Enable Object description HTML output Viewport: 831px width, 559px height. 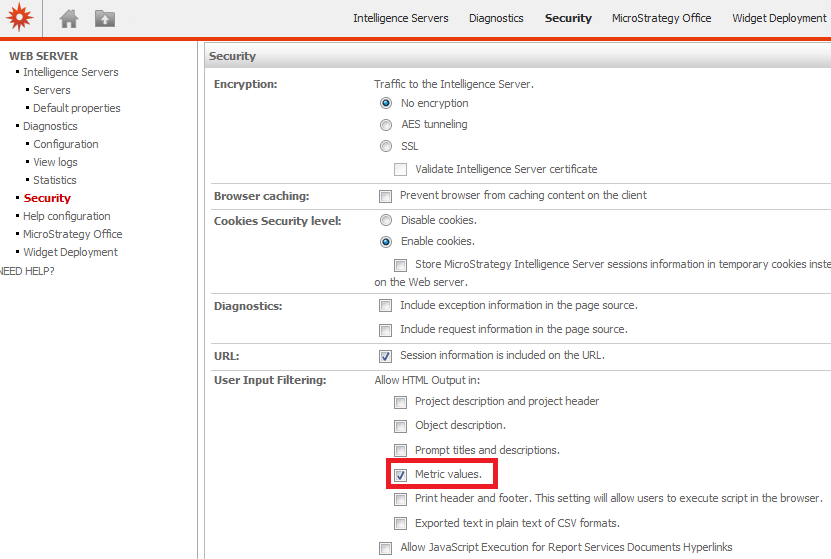[400, 426]
